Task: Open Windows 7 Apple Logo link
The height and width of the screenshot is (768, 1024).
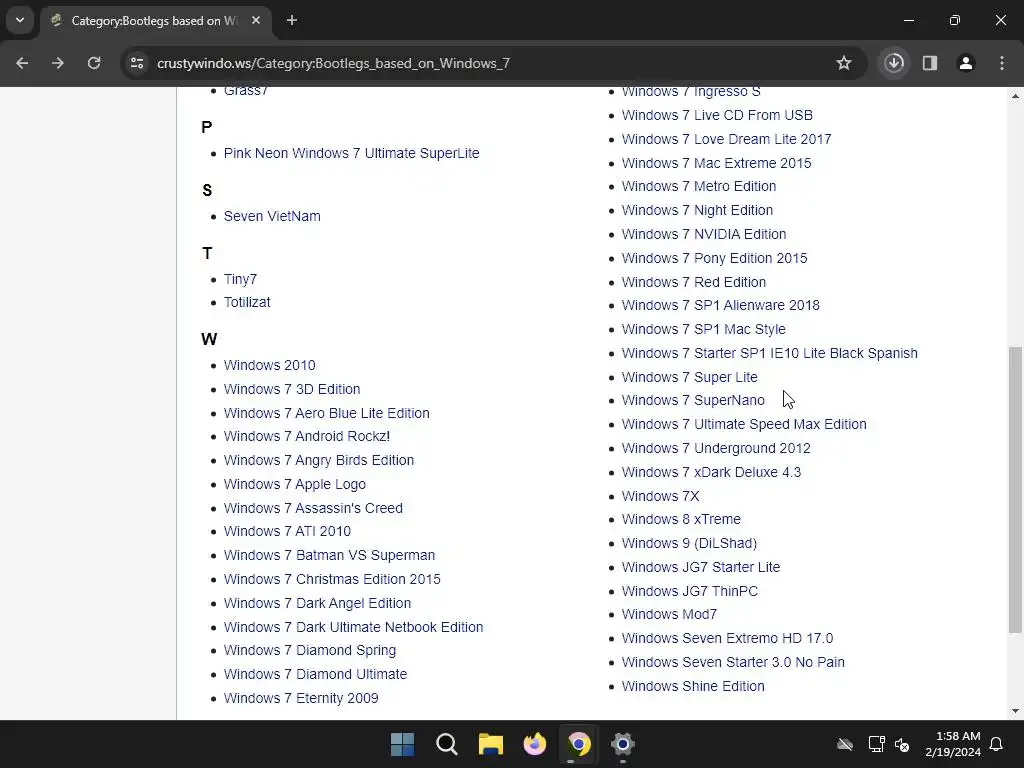Action: tap(295, 485)
